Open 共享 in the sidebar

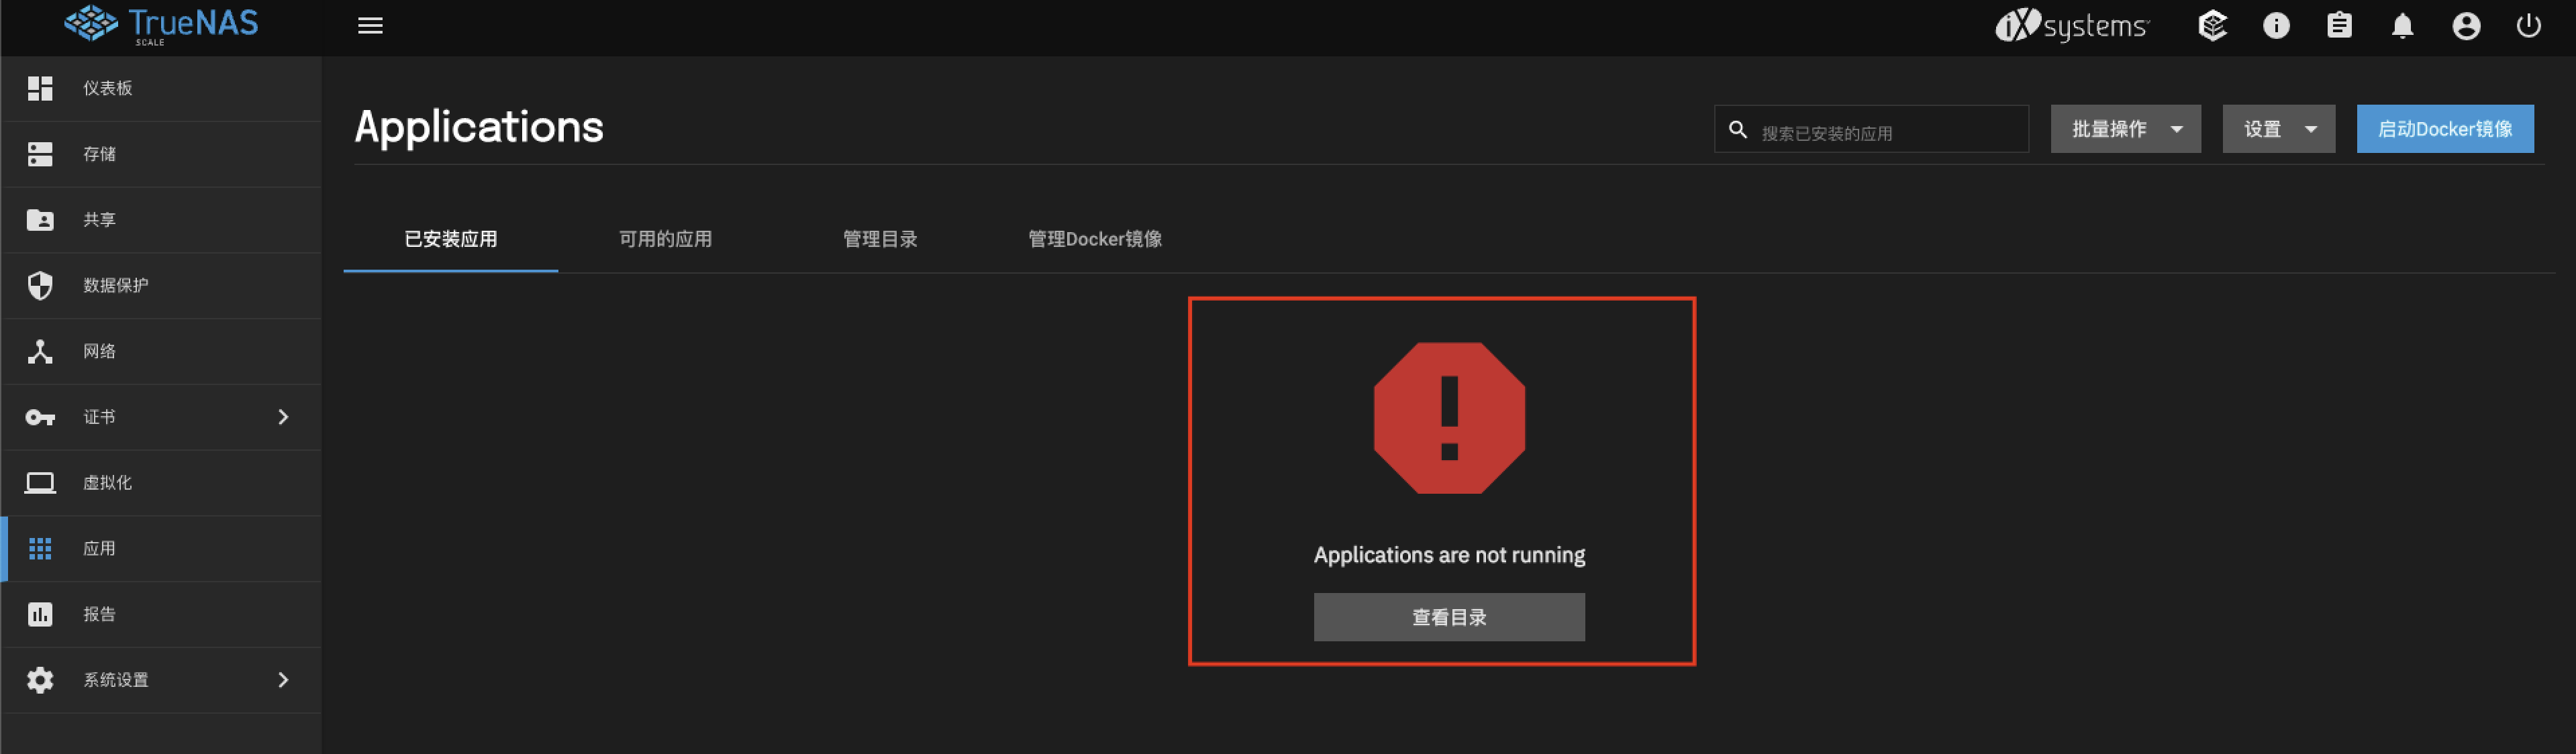(161, 220)
